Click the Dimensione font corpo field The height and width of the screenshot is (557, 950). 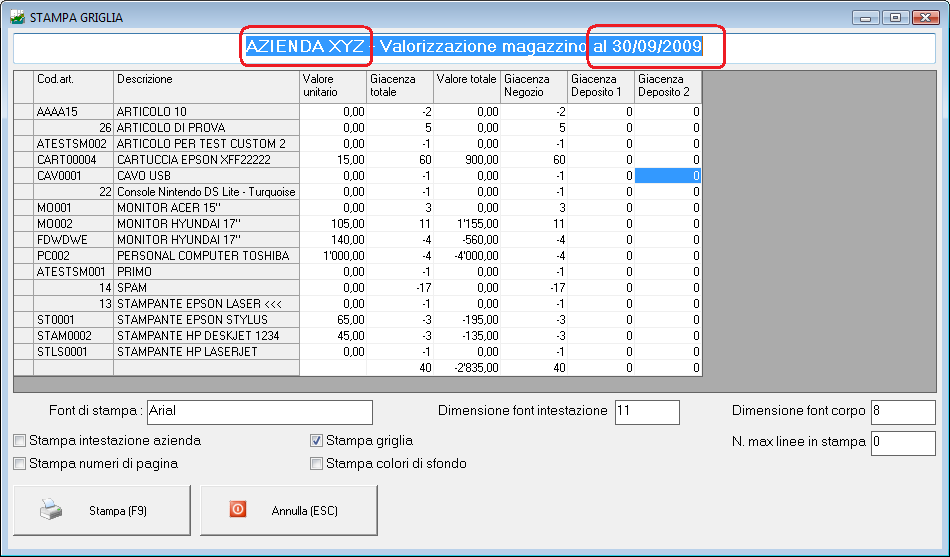click(x=903, y=412)
